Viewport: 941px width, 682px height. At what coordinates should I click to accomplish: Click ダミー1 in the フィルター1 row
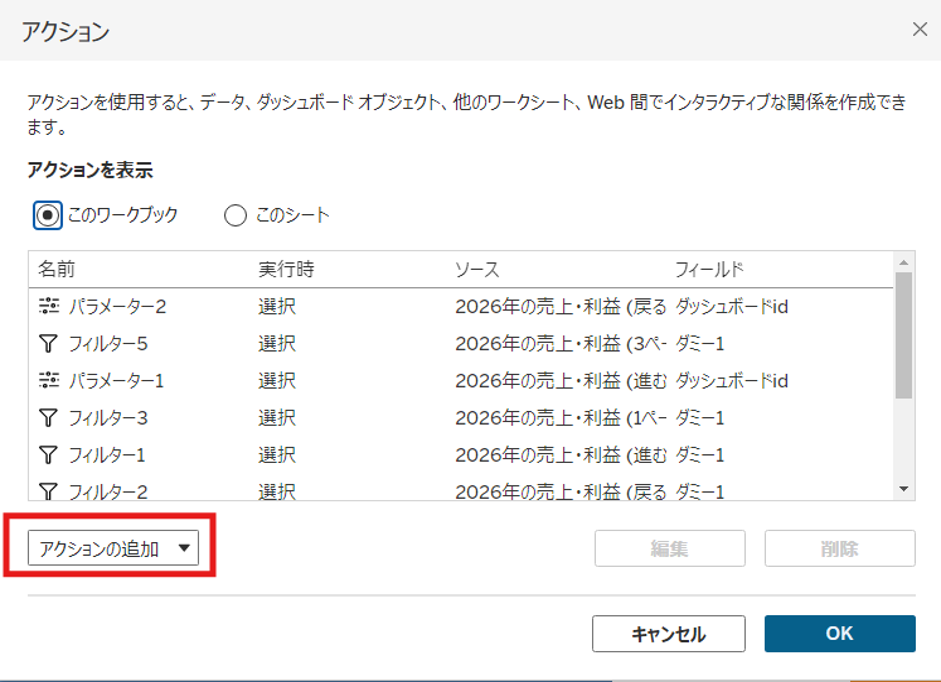700,455
